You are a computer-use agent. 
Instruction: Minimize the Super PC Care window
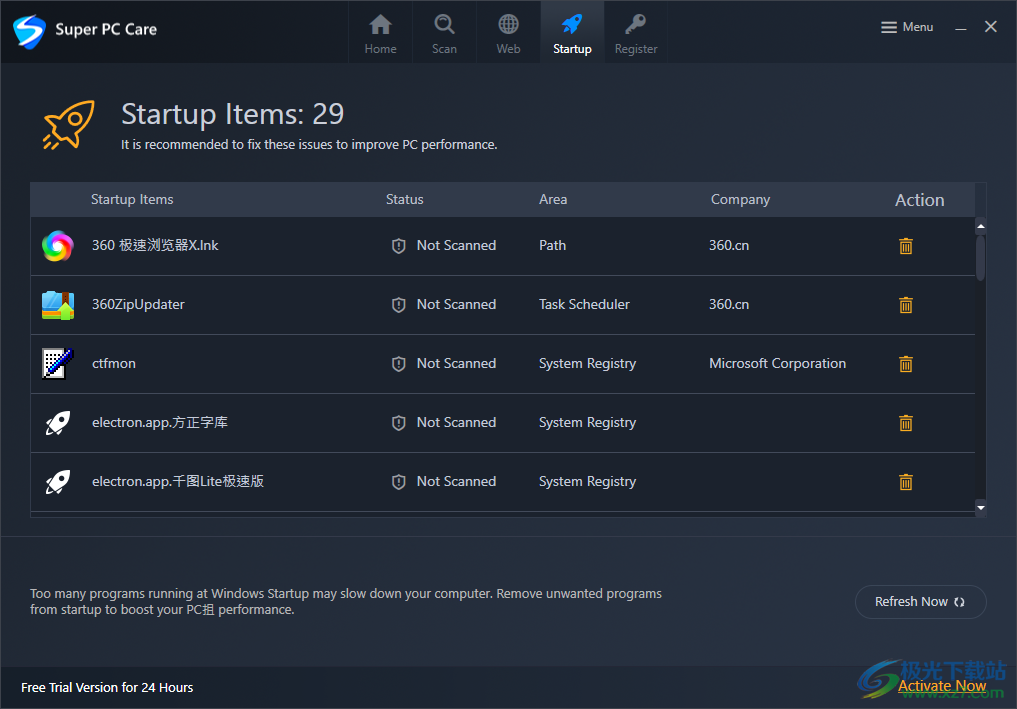point(961,27)
